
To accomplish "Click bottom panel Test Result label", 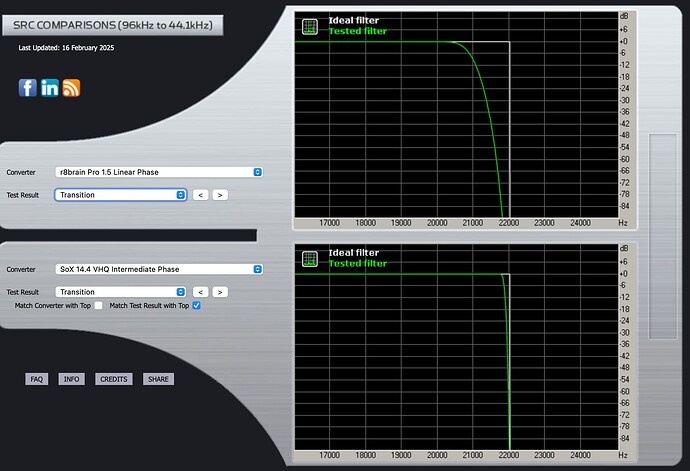I will coord(22,292).
